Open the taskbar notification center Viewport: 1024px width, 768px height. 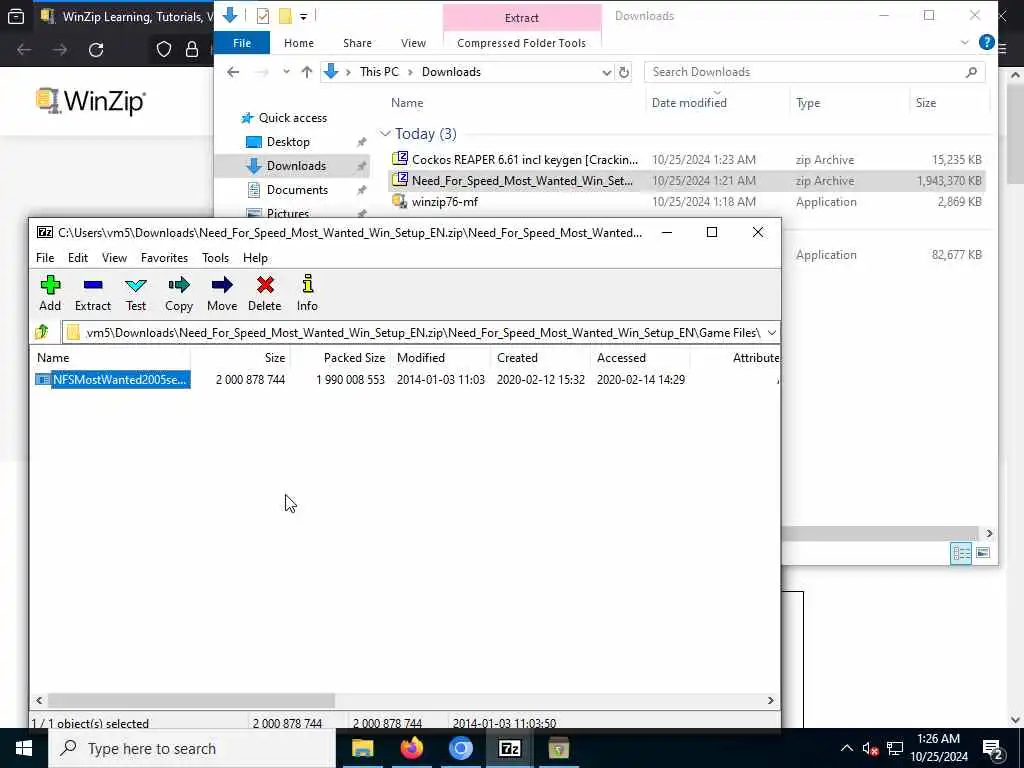[x=993, y=748]
